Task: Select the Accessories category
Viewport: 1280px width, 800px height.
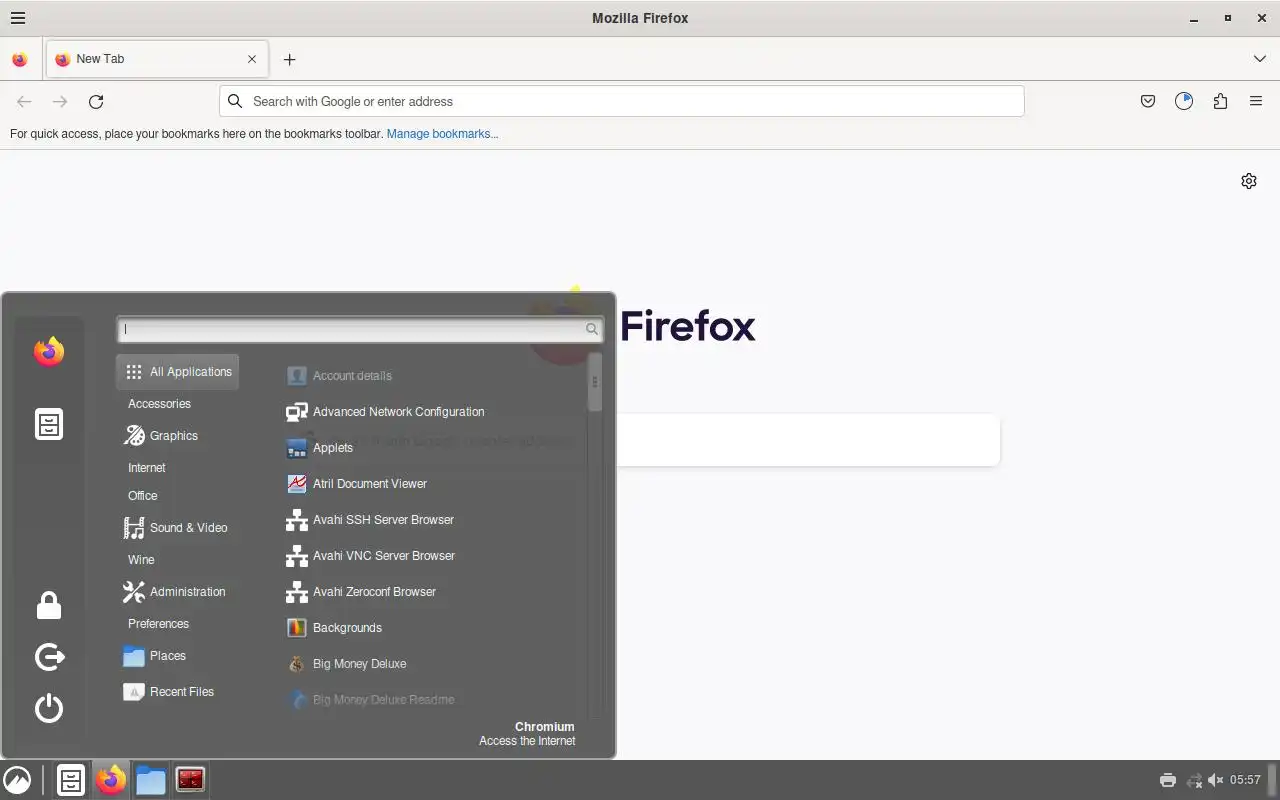Action: (x=159, y=404)
